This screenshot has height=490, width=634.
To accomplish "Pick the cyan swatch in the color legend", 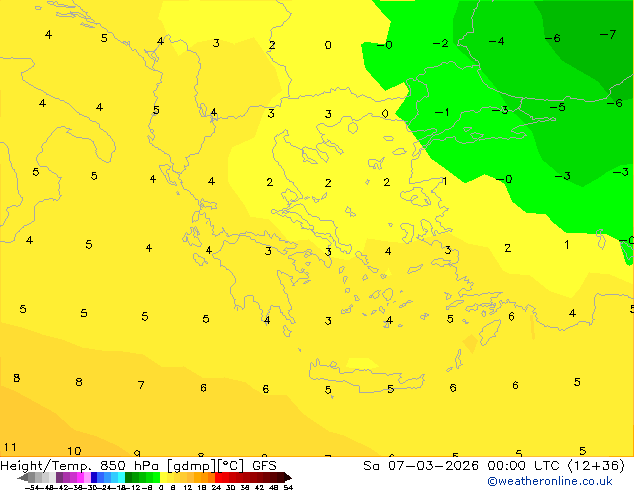I will point(121,477).
